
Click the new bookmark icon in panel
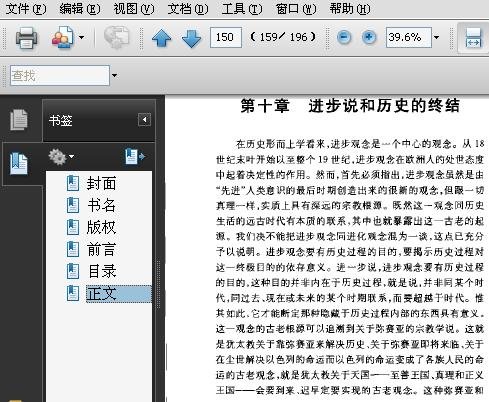pyautogui.click(x=135, y=156)
